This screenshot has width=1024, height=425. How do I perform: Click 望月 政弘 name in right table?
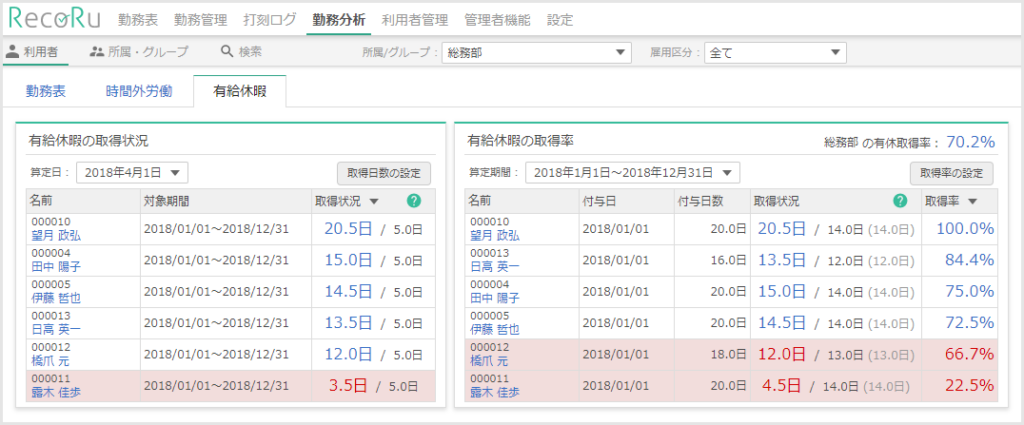click(x=494, y=236)
